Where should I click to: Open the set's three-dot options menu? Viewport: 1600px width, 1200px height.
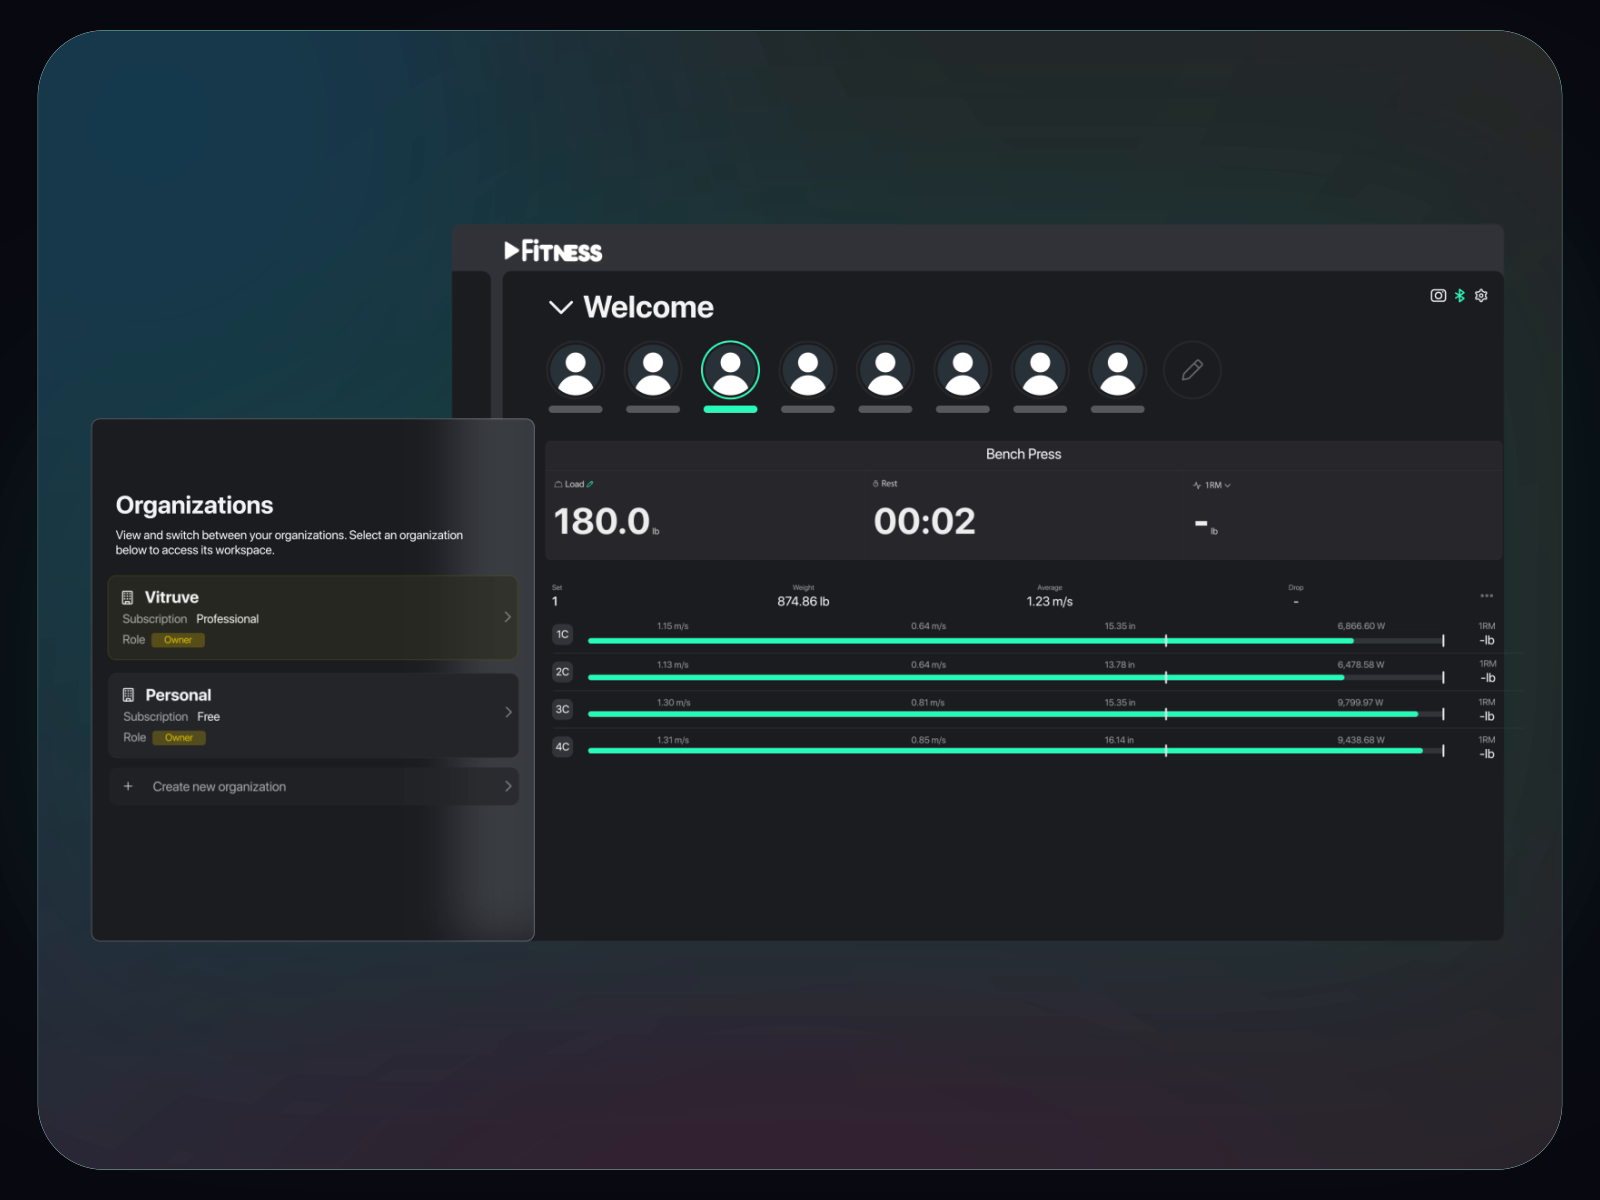coord(1486,596)
